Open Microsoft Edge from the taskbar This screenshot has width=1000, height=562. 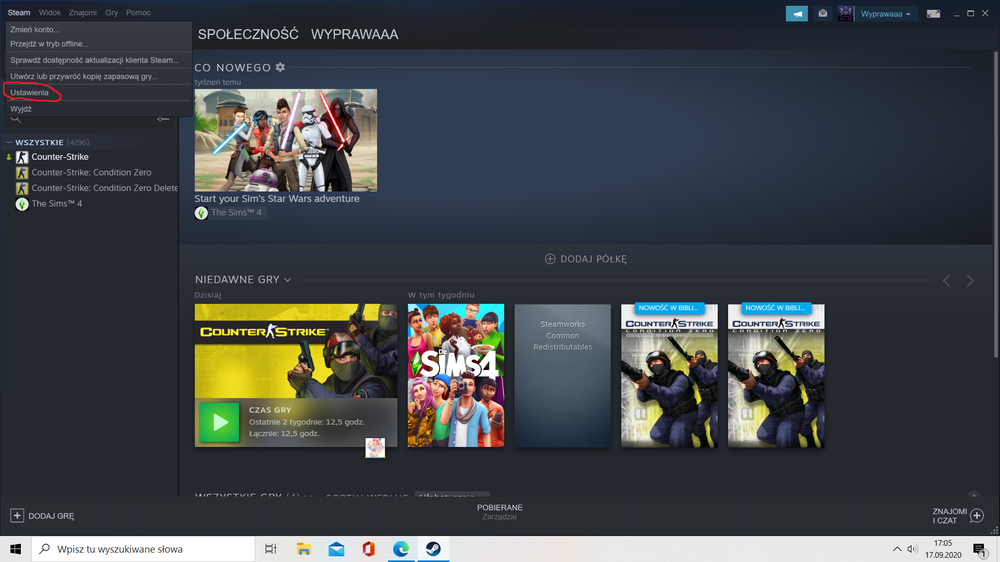[x=401, y=549]
